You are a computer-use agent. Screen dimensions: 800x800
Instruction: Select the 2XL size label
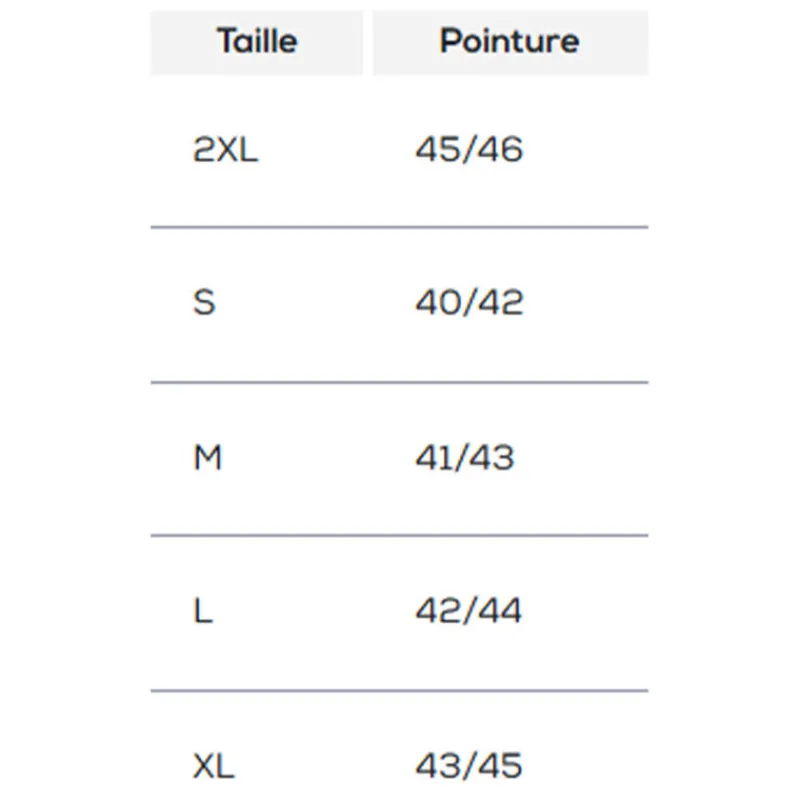coord(225,150)
